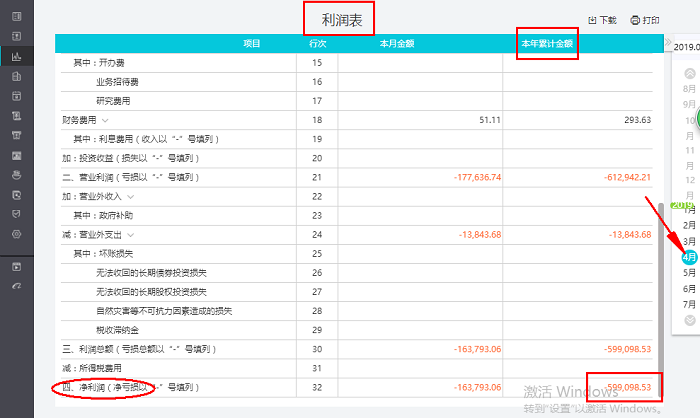Select the 研究费用 row label
Viewport: 700px width, 418px height.
pyautogui.click(x=113, y=101)
